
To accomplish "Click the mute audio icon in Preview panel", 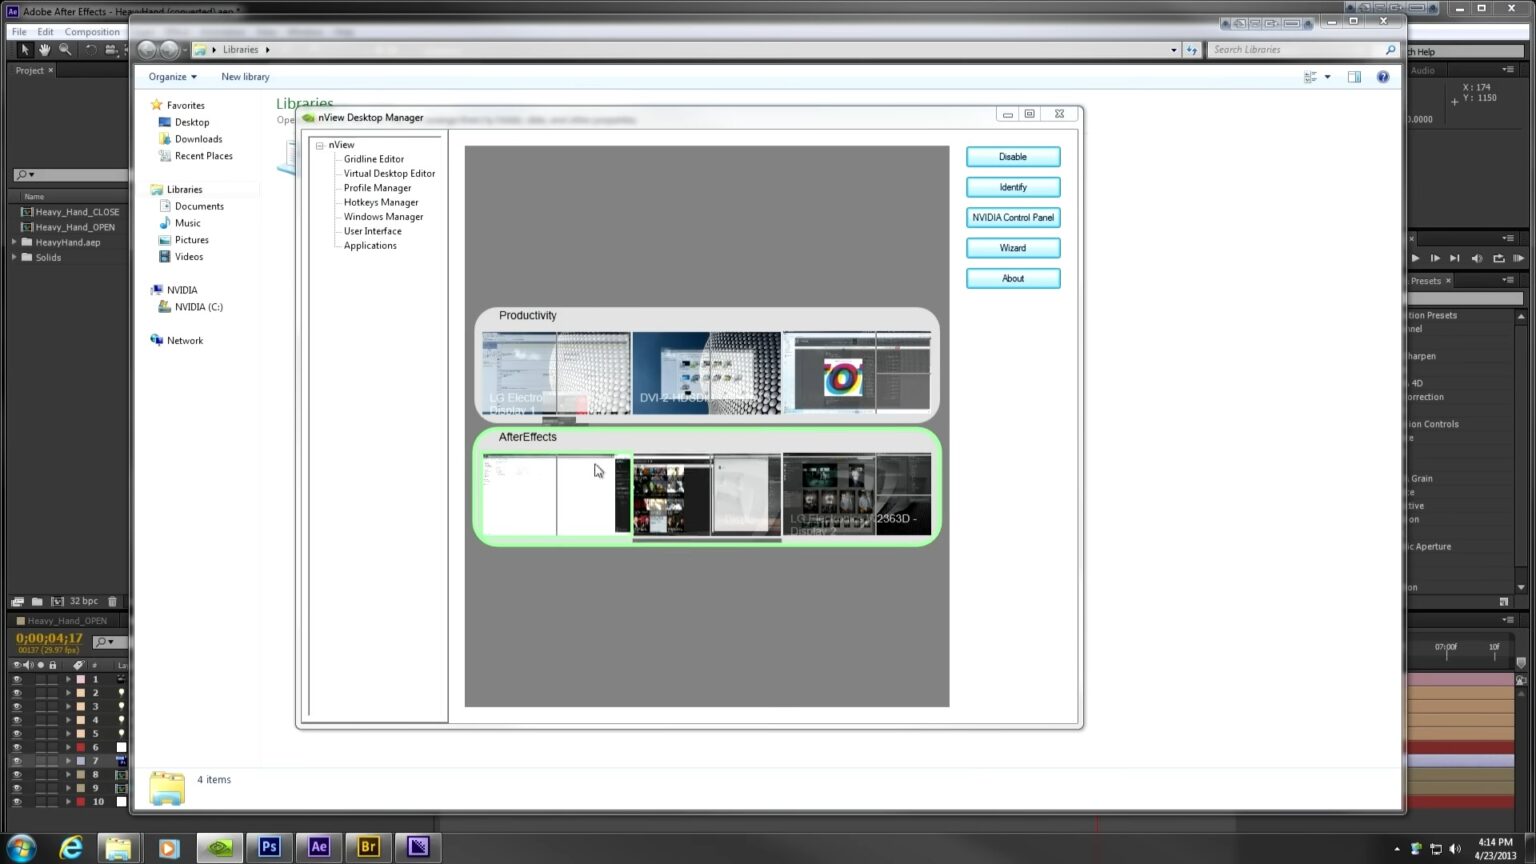I will pos(1477,258).
